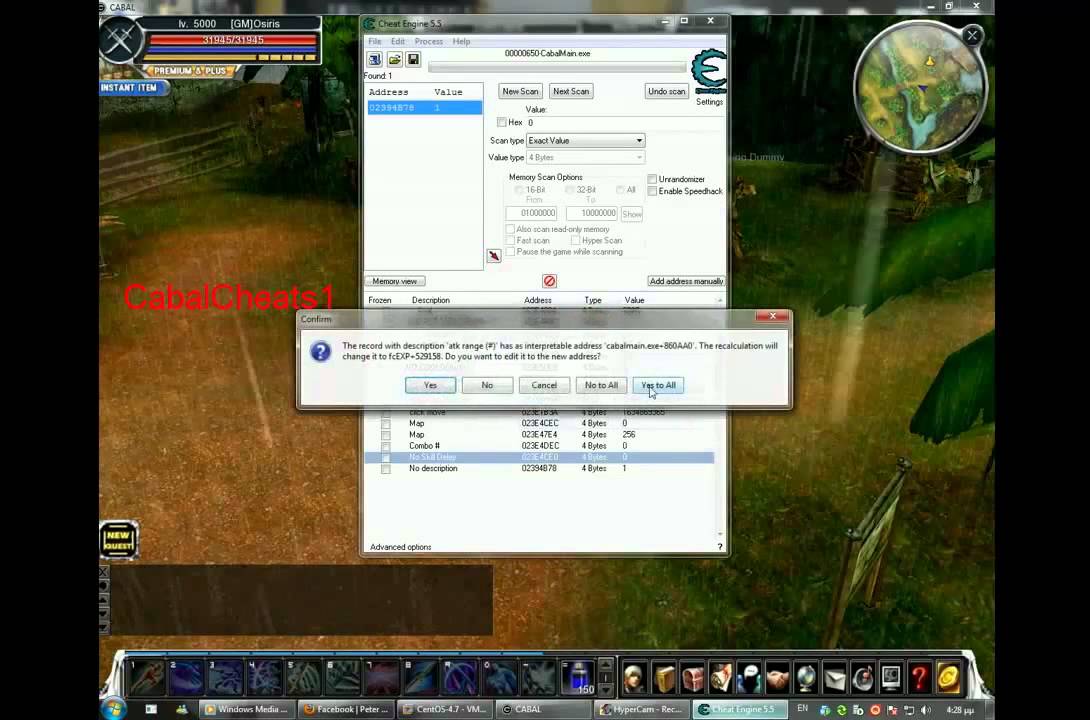Tick Enable Speedhack checkbox
The image size is (1090, 720).
pyautogui.click(x=652, y=191)
